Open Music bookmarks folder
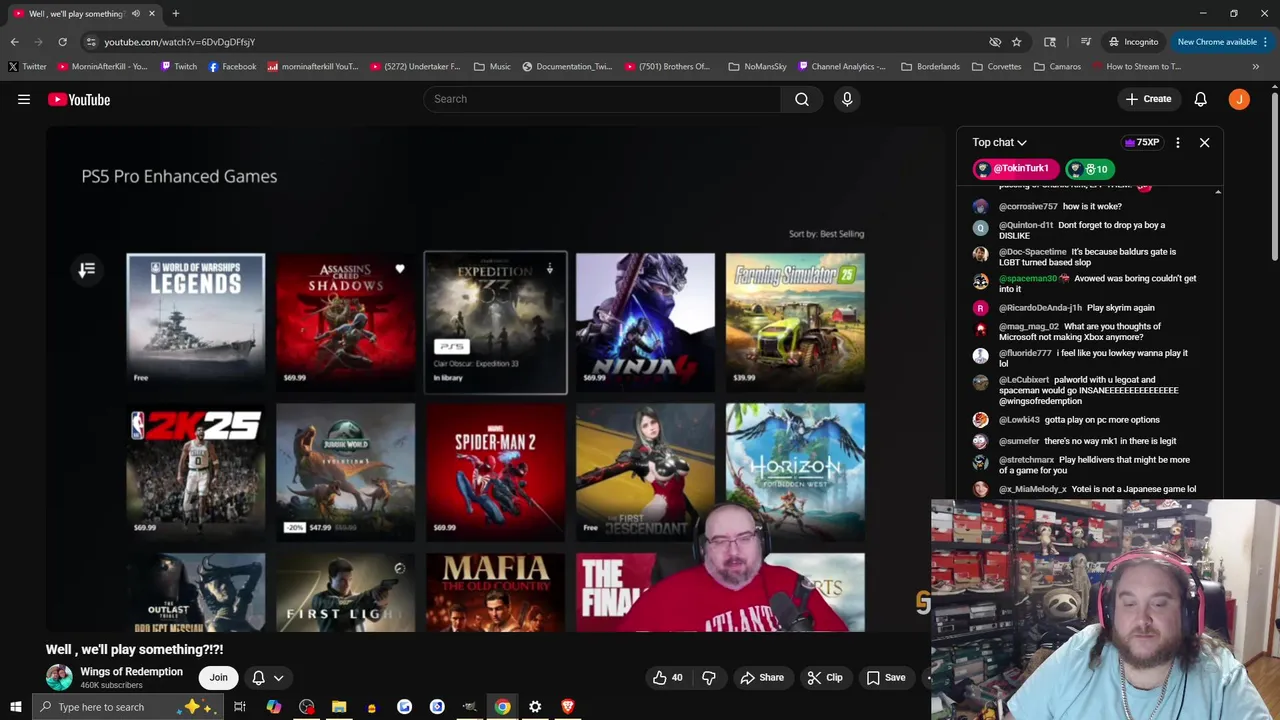The width and height of the screenshot is (1280, 720). point(492,67)
